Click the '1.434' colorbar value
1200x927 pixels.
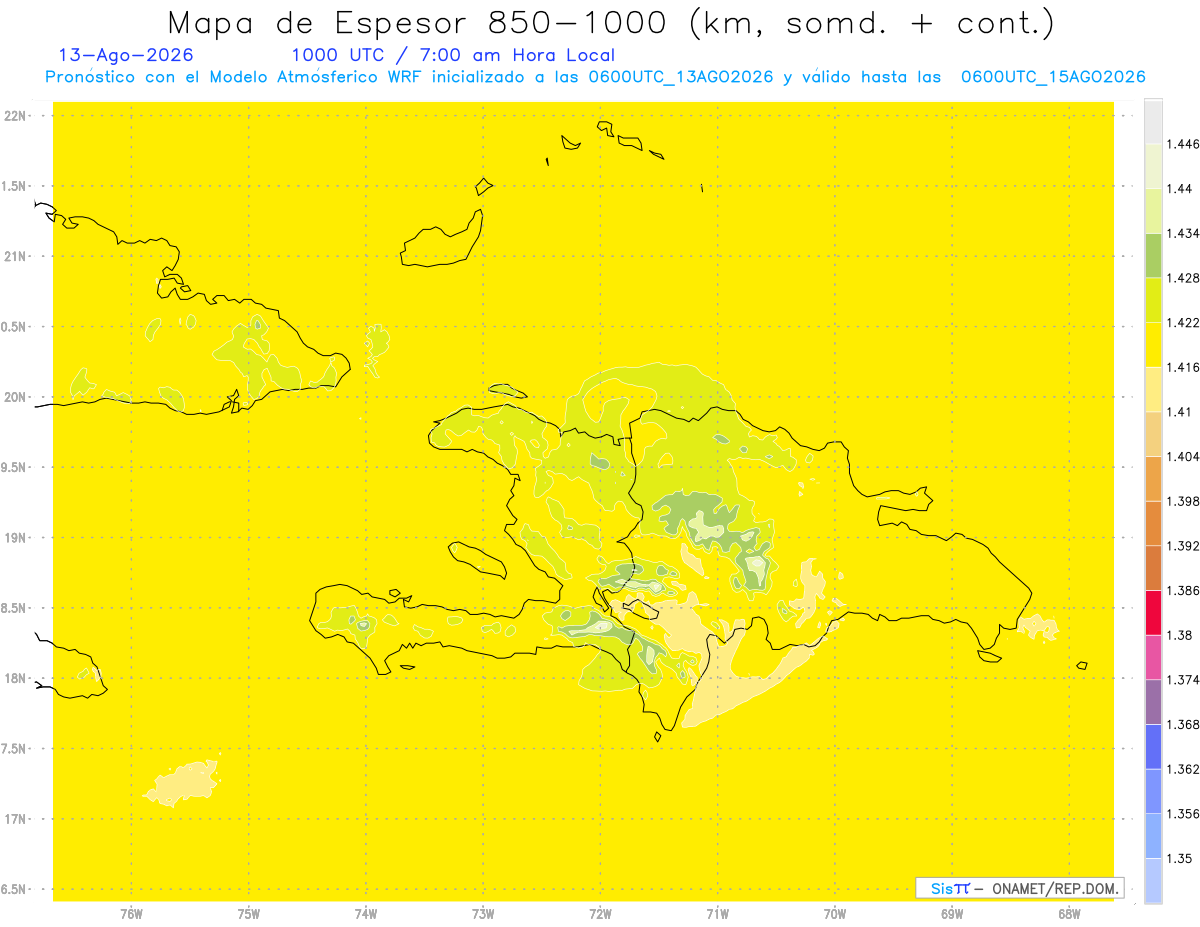pos(1185,233)
